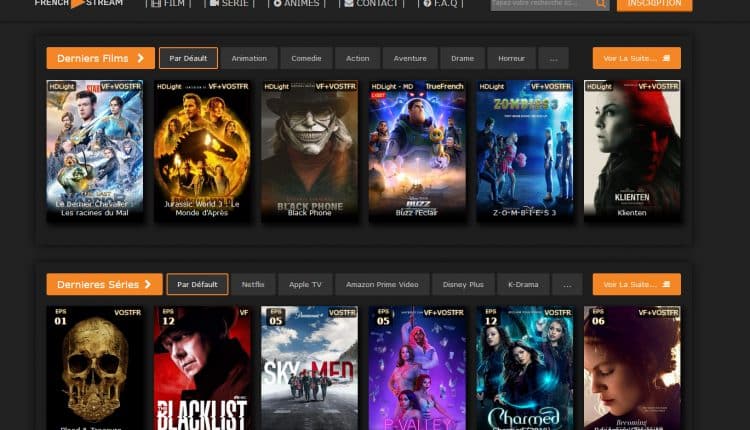This screenshot has width=750, height=430.
Task: Click list icon on series Voir La Suite
Action: point(666,284)
